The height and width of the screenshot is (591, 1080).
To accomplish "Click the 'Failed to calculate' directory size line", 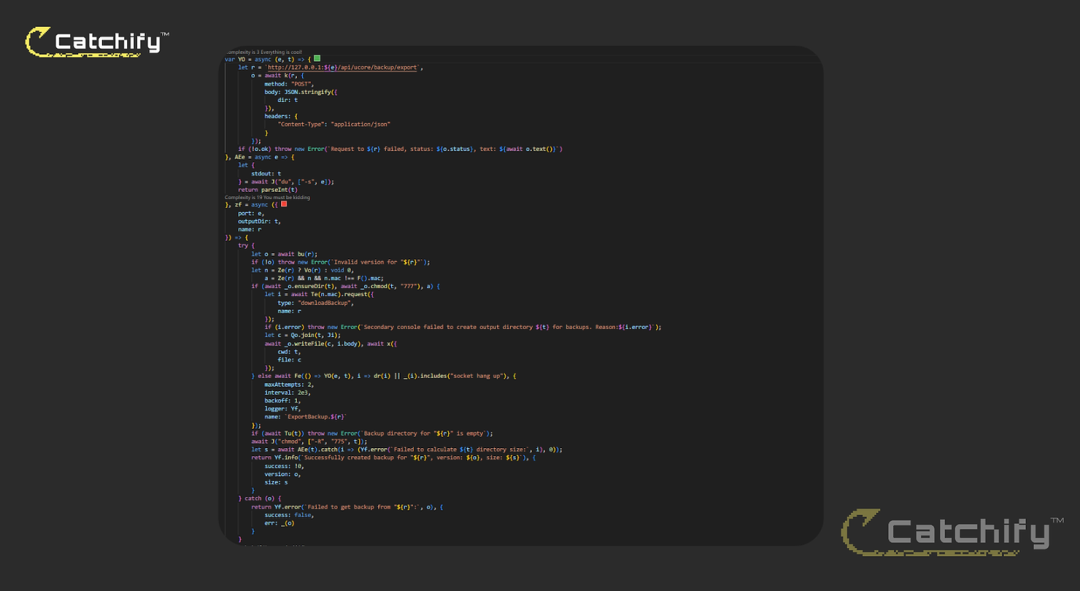I will point(406,449).
